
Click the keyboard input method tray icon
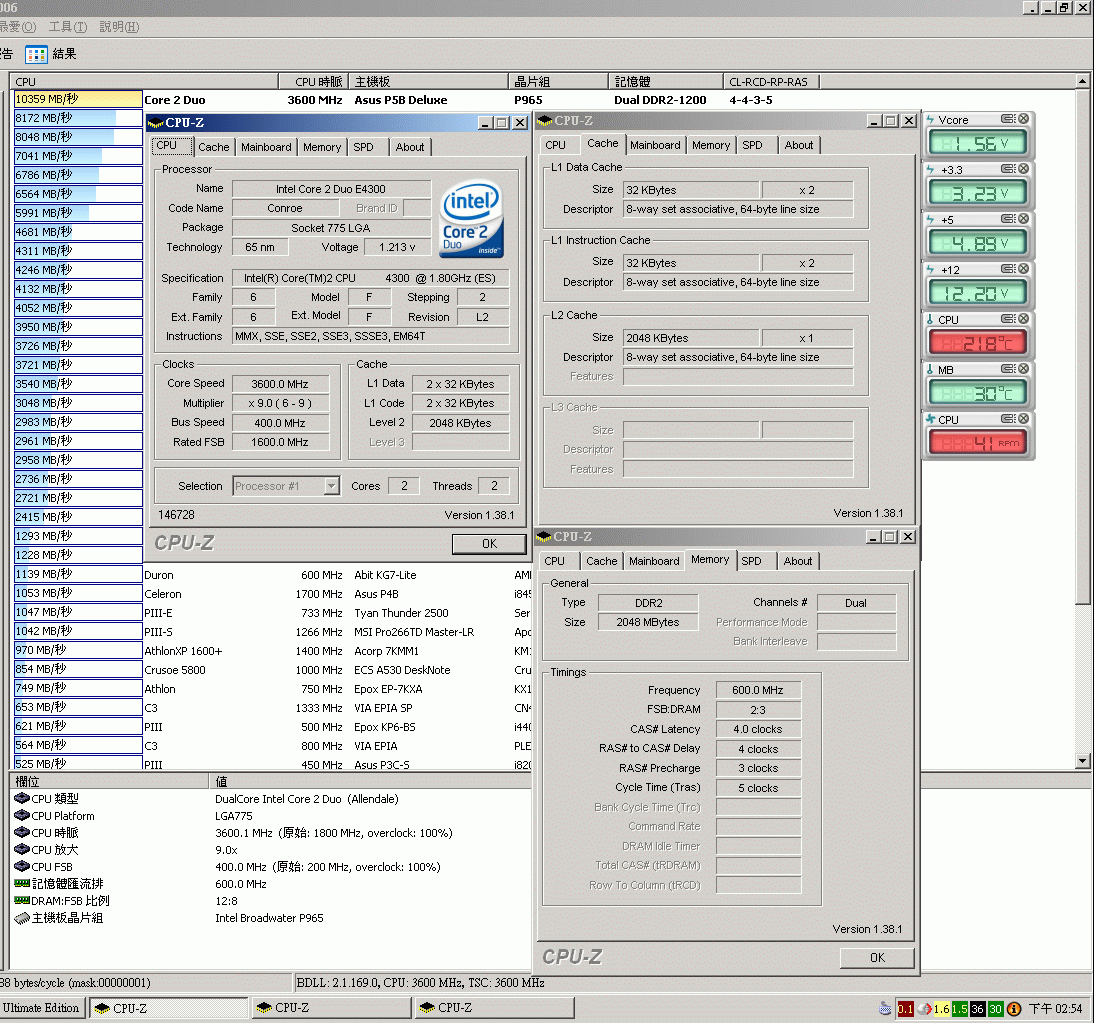coord(885,1008)
